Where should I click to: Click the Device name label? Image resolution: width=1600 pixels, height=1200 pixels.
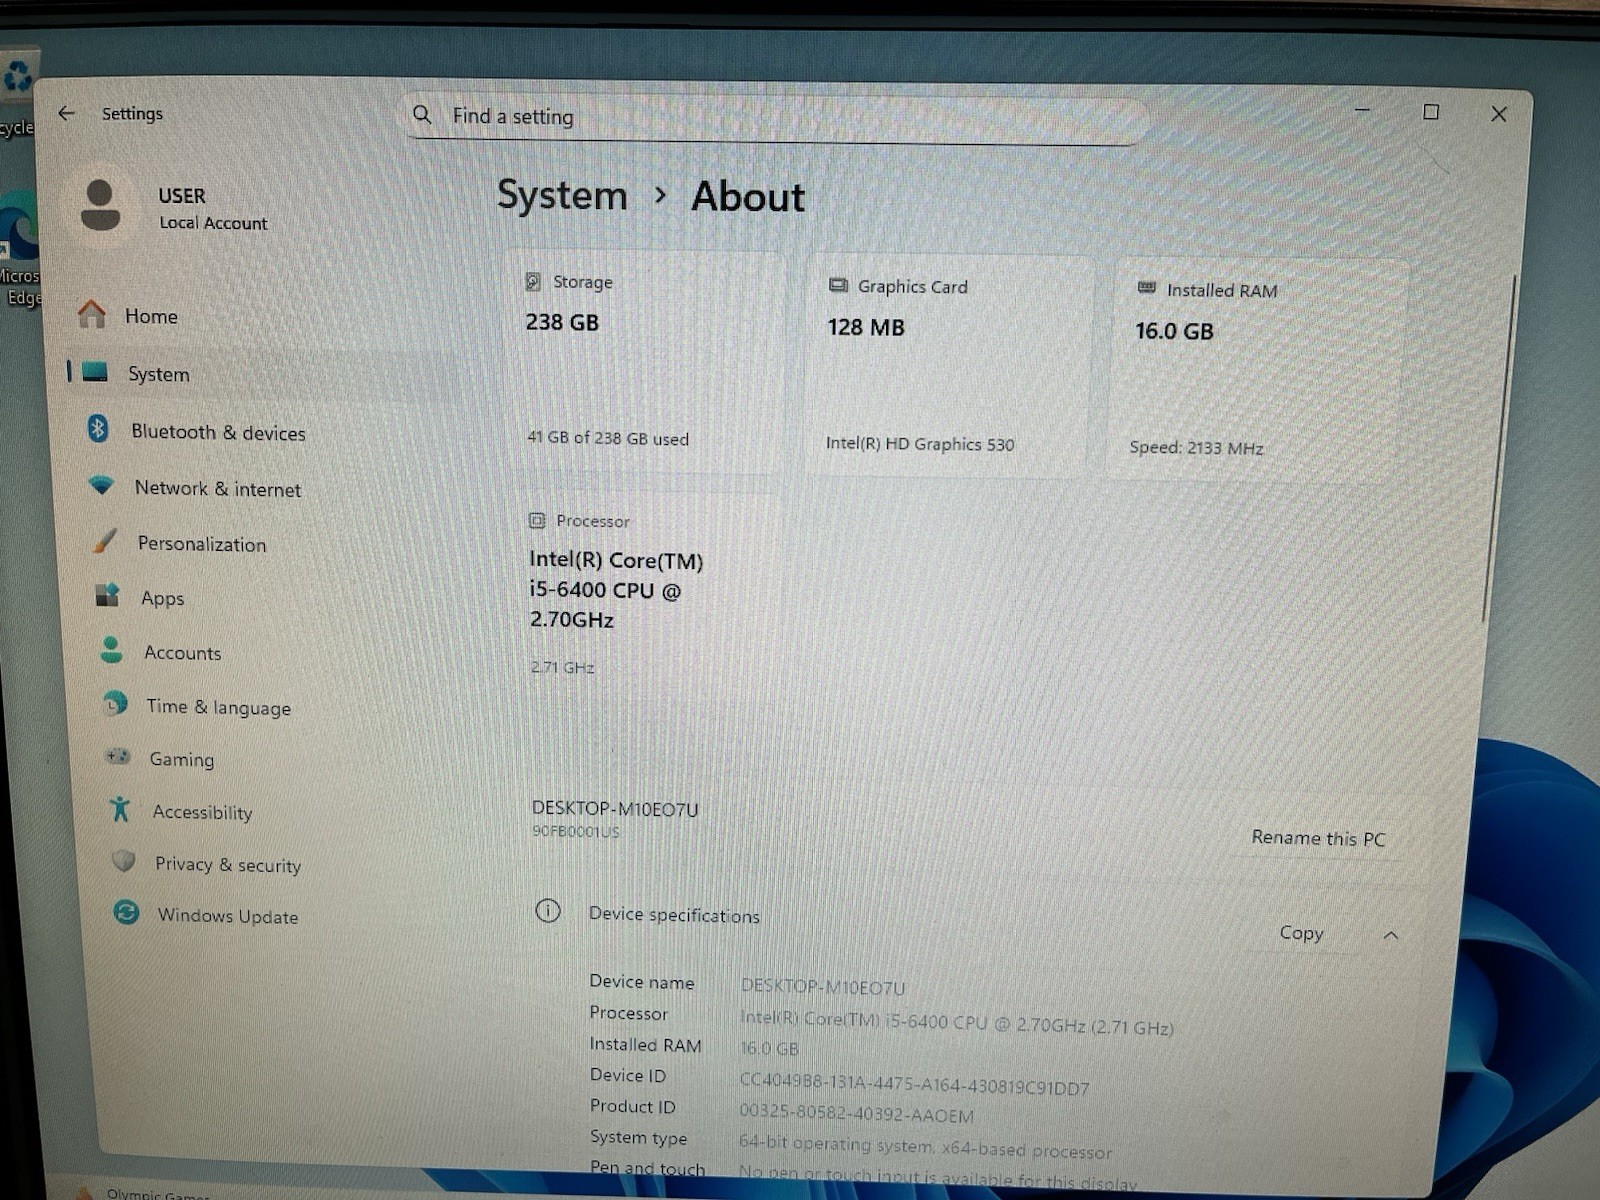click(x=642, y=982)
